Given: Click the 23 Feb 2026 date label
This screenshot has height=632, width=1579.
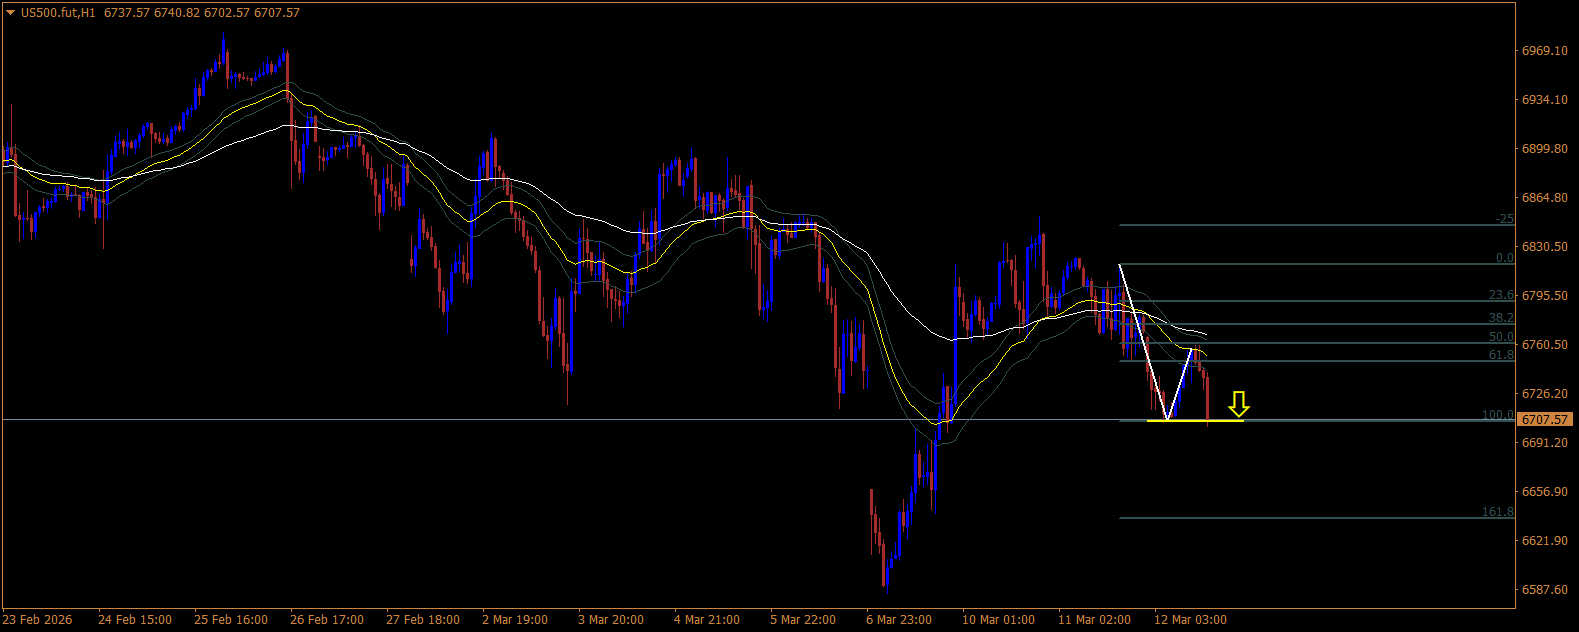Looking at the screenshot, I should coord(38,620).
